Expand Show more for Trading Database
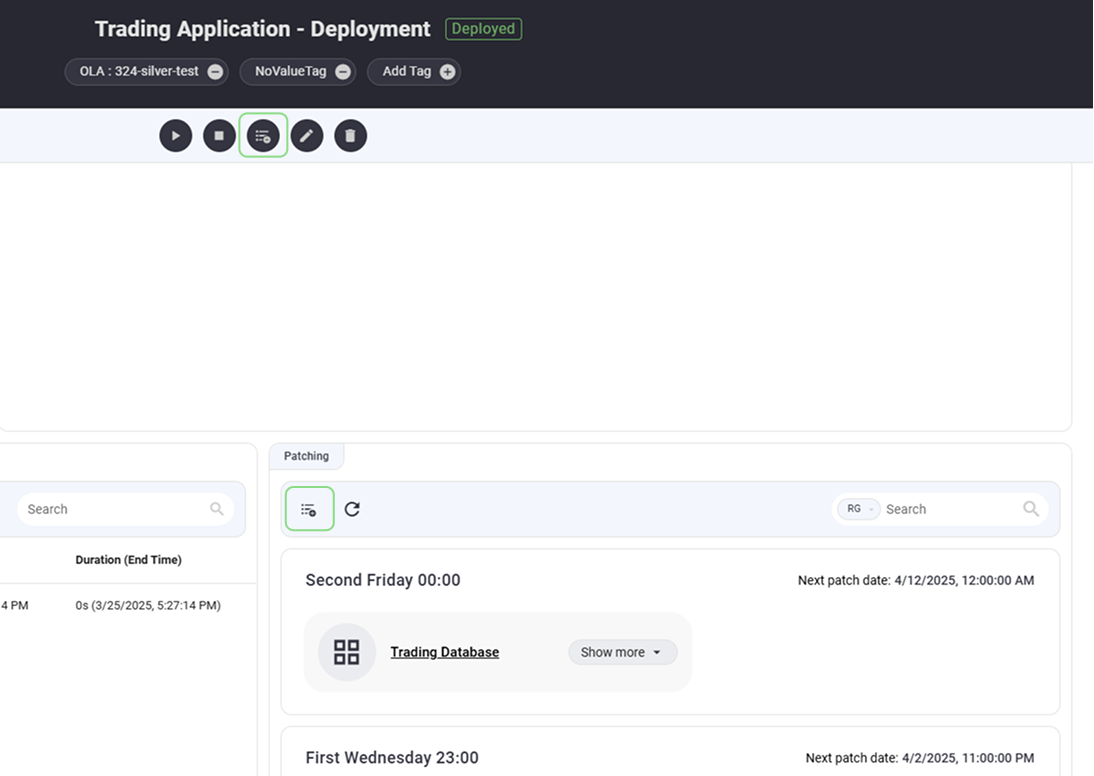Image resolution: width=1094 pixels, height=776 pixels. tap(622, 652)
